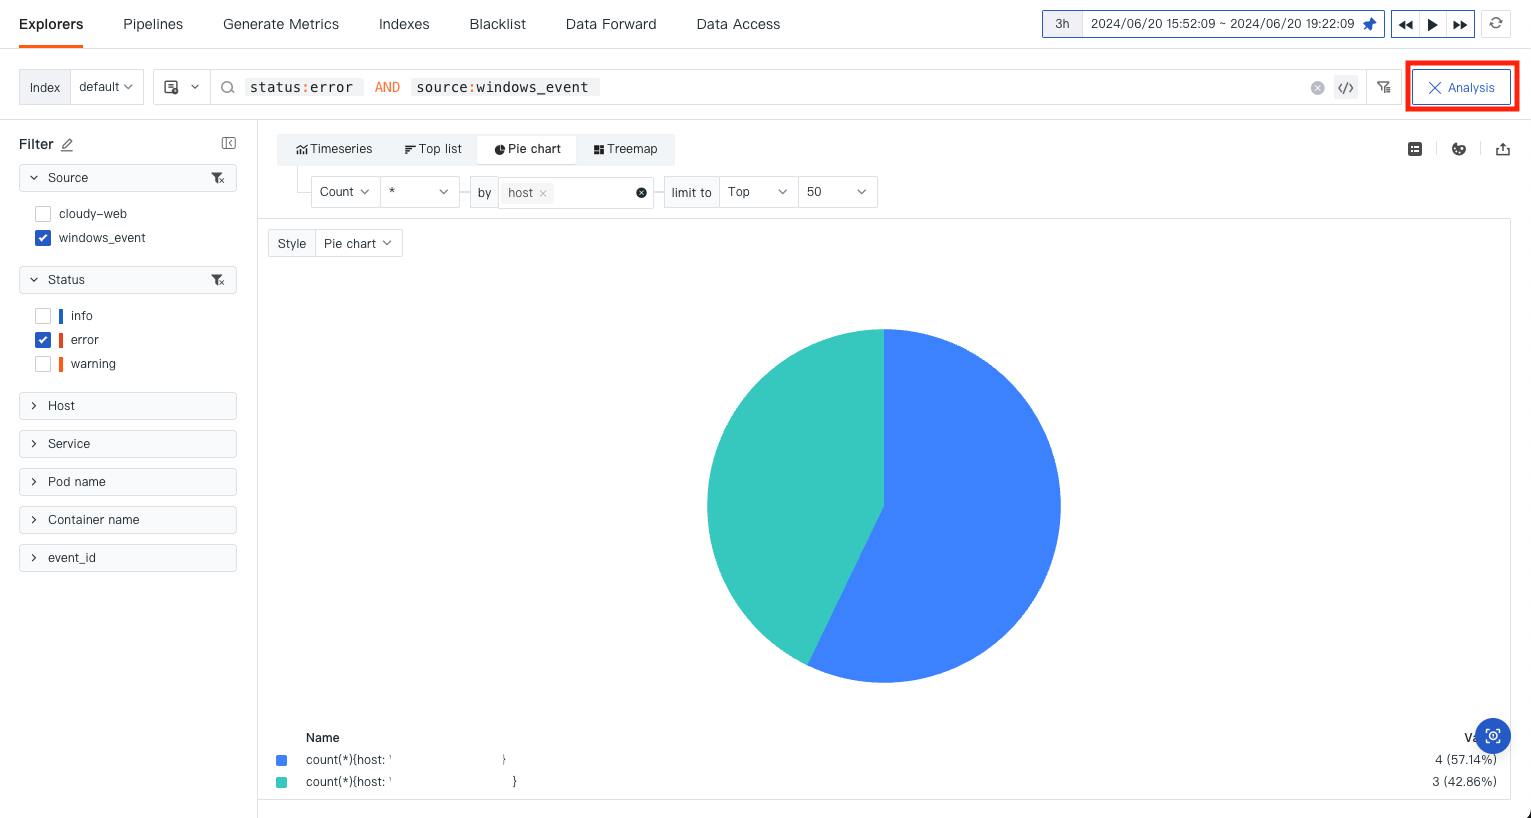Collapse the Filter sidebar panel
Viewport: 1531px width, 818px height.
click(x=229, y=144)
